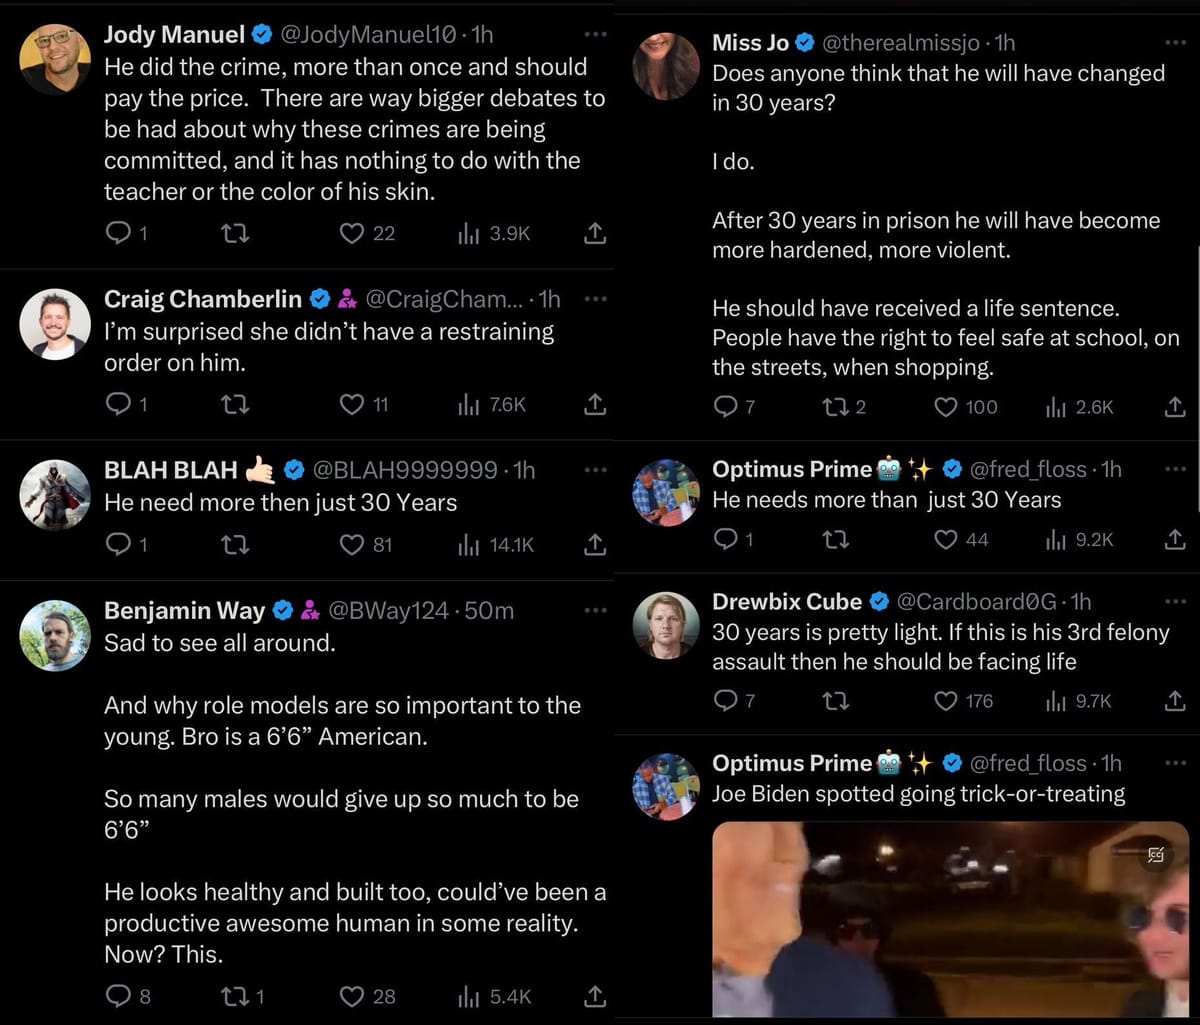Share Craig Chamberlin's tweet

pyautogui.click(x=594, y=404)
